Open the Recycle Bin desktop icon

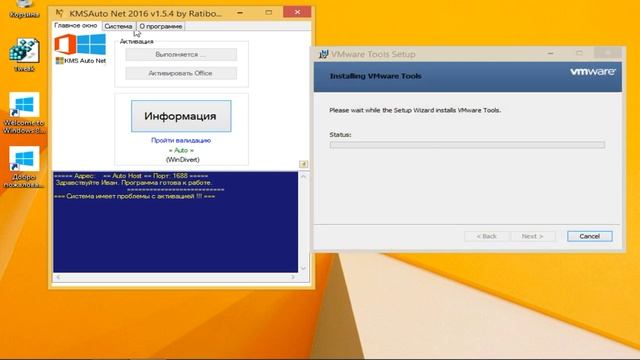click(x=24, y=8)
